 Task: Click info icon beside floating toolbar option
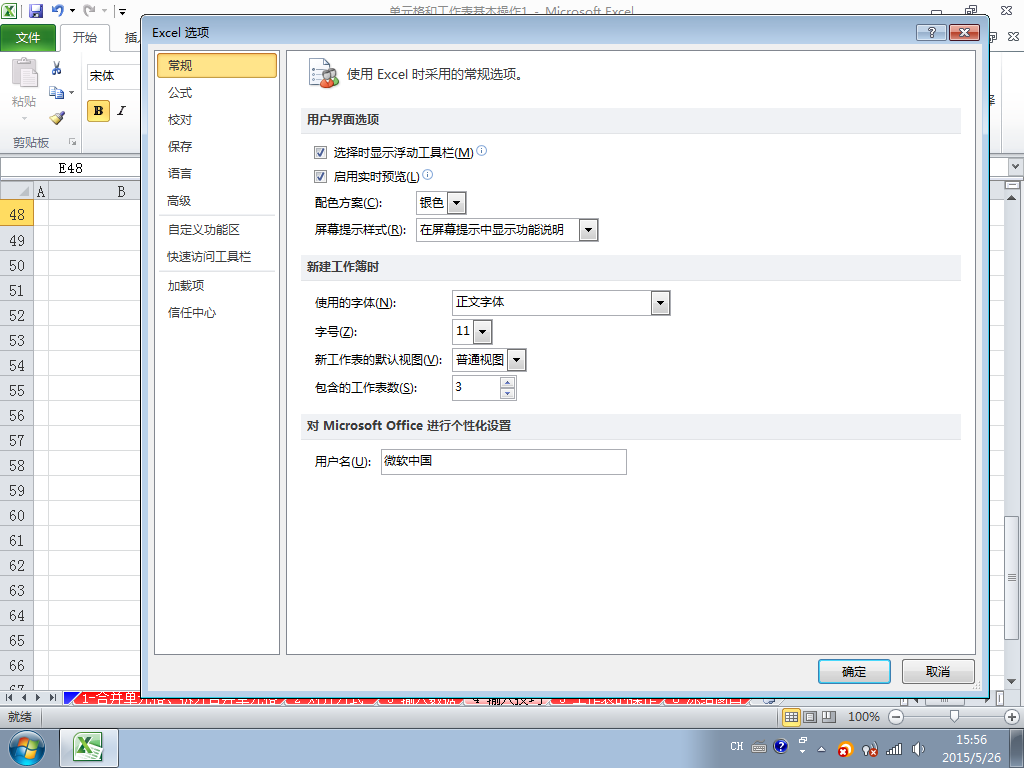(481, 150)
